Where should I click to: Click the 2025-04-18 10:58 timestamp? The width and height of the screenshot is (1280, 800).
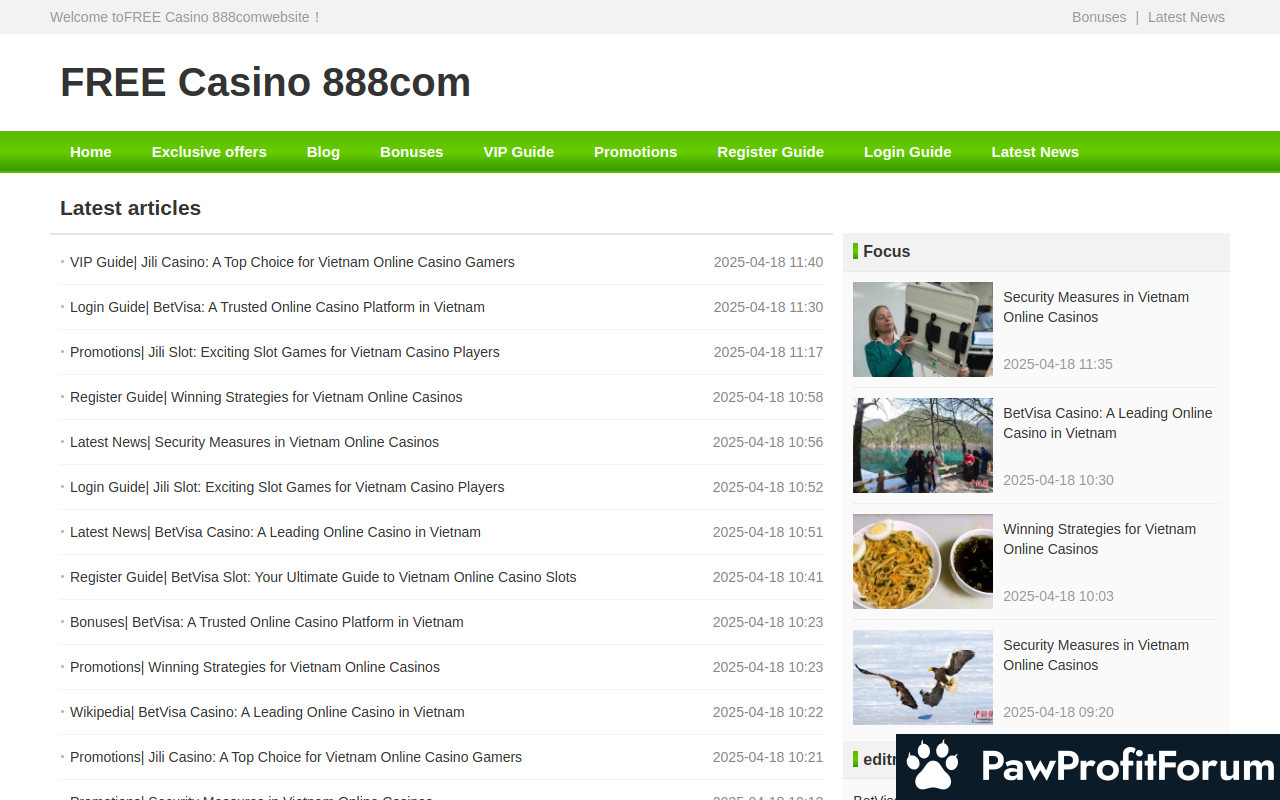coord(768,397)
